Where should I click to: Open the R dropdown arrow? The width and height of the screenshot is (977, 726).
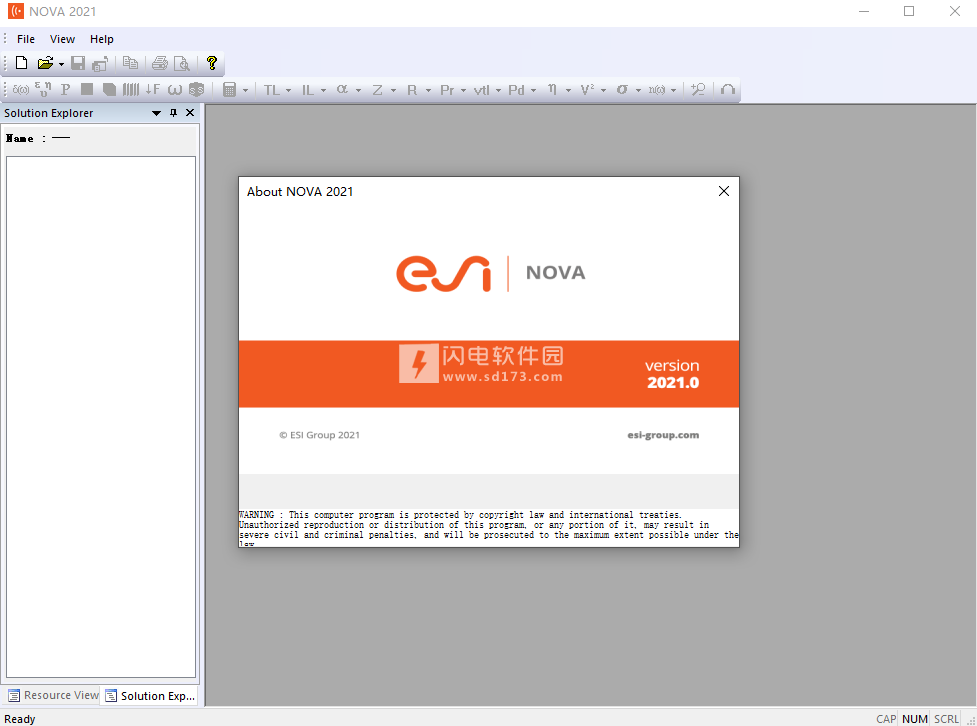(428, 91)
